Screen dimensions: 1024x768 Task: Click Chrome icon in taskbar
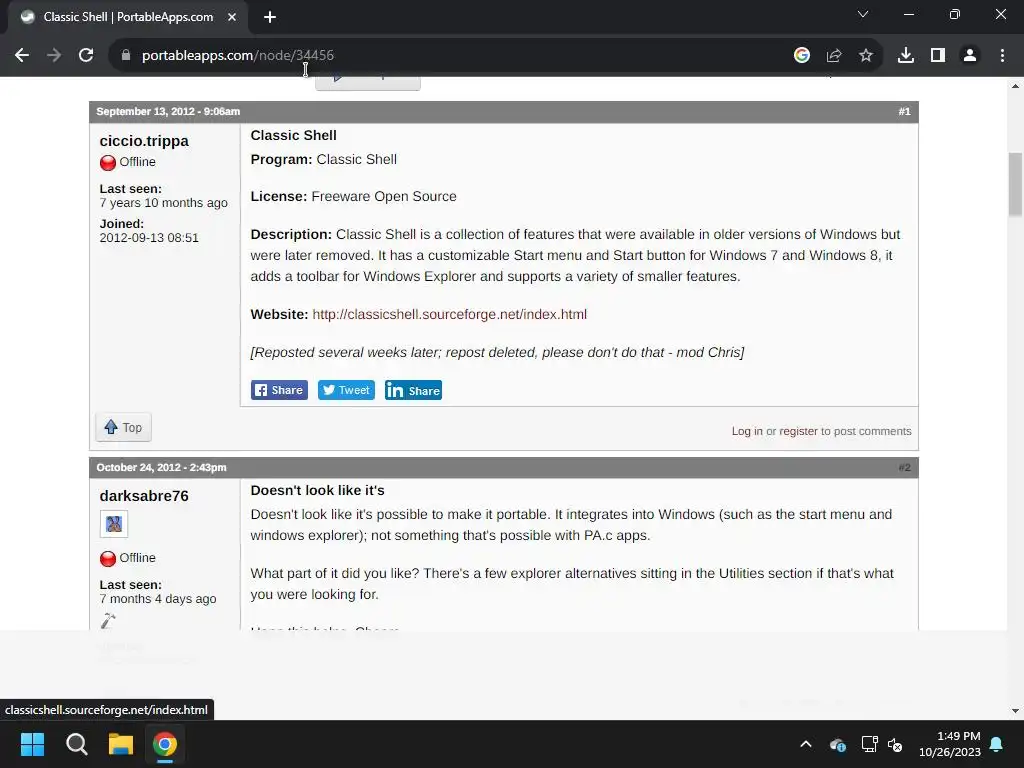pos(165,744)
